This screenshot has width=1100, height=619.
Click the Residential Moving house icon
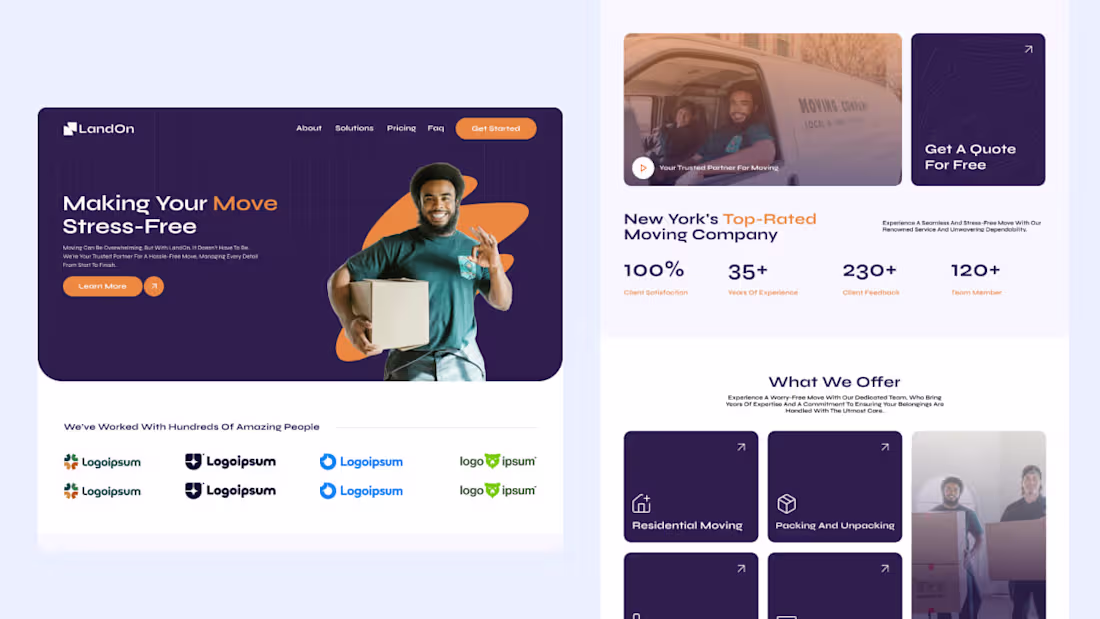tap(641, 503)
